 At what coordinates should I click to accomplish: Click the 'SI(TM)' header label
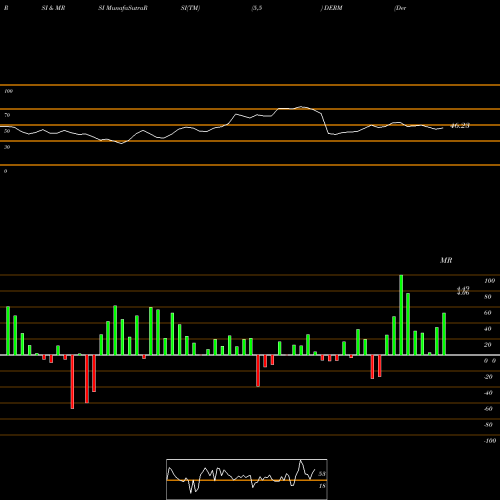coord(190,8)
